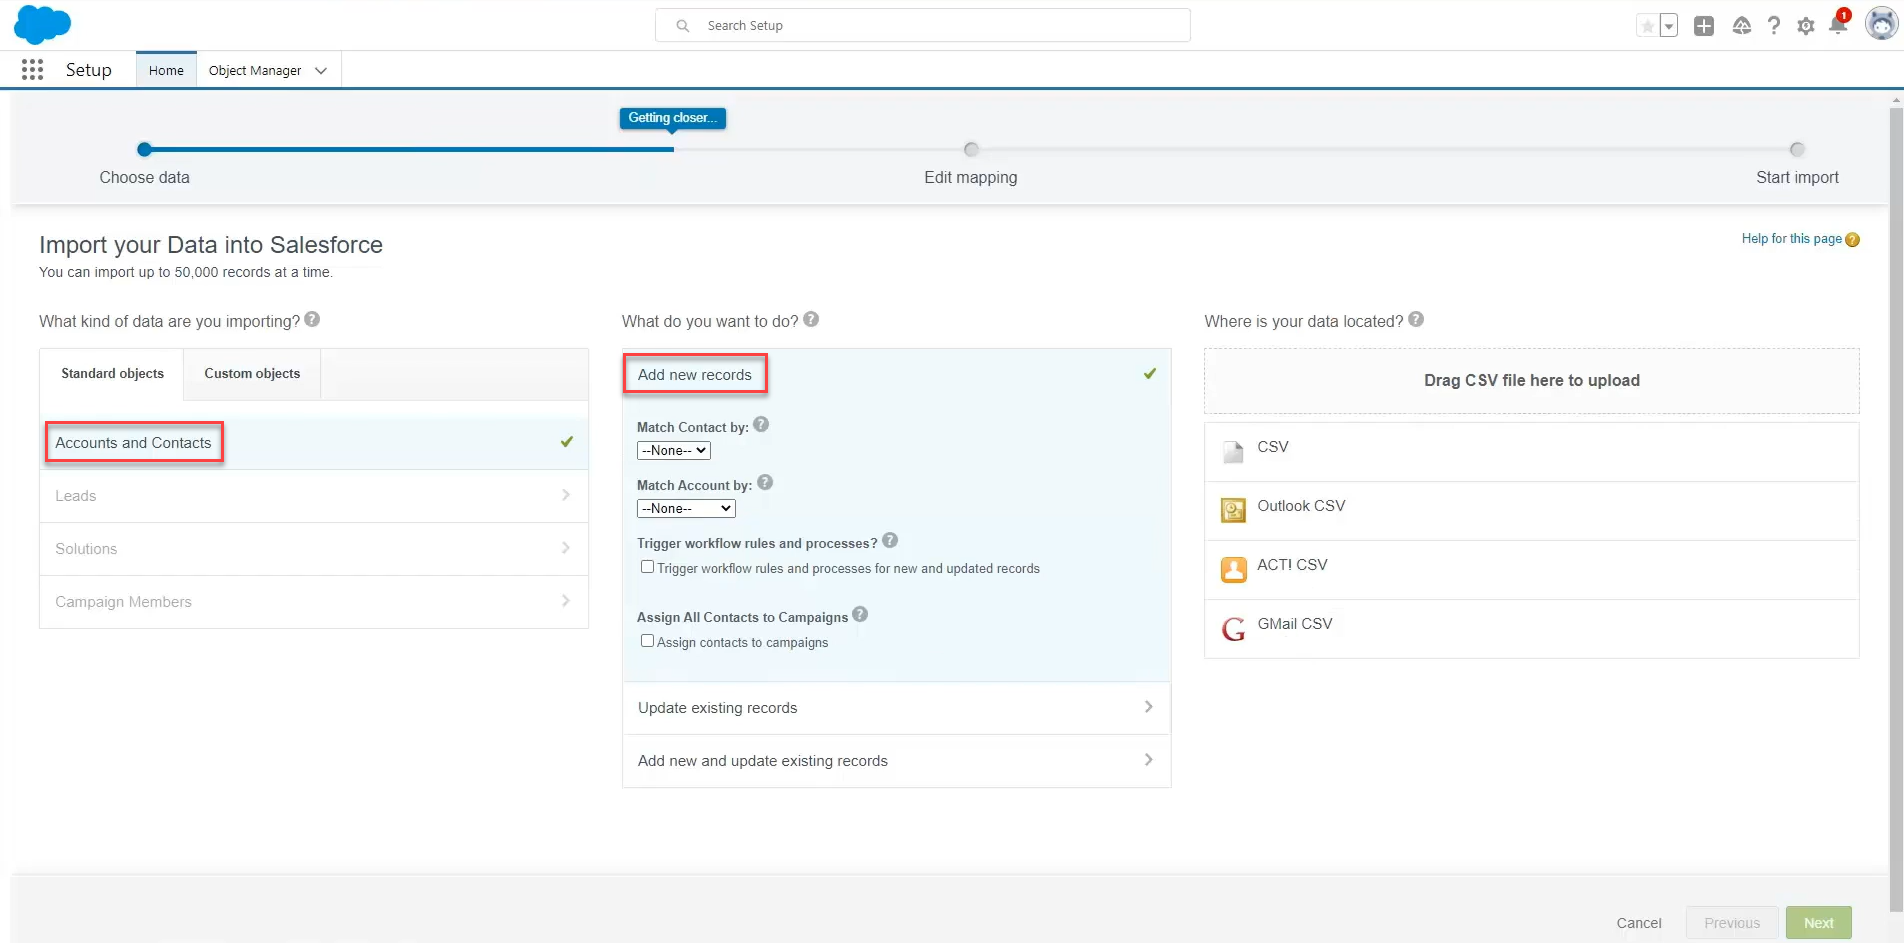The height and width of the screenshot is (943, 1904).
Task: Check Assign contacts to campaigns
Action: [x=648, y=641]
